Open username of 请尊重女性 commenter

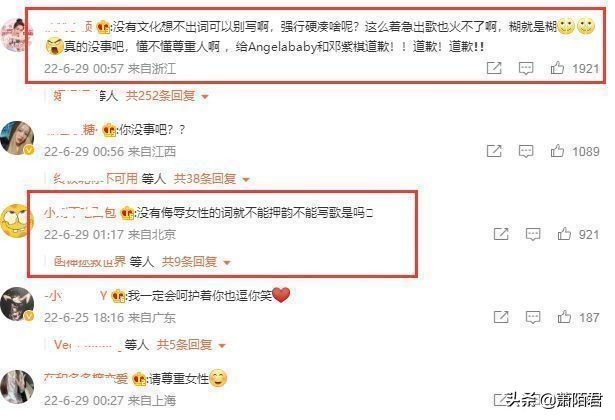pos(86,378)
